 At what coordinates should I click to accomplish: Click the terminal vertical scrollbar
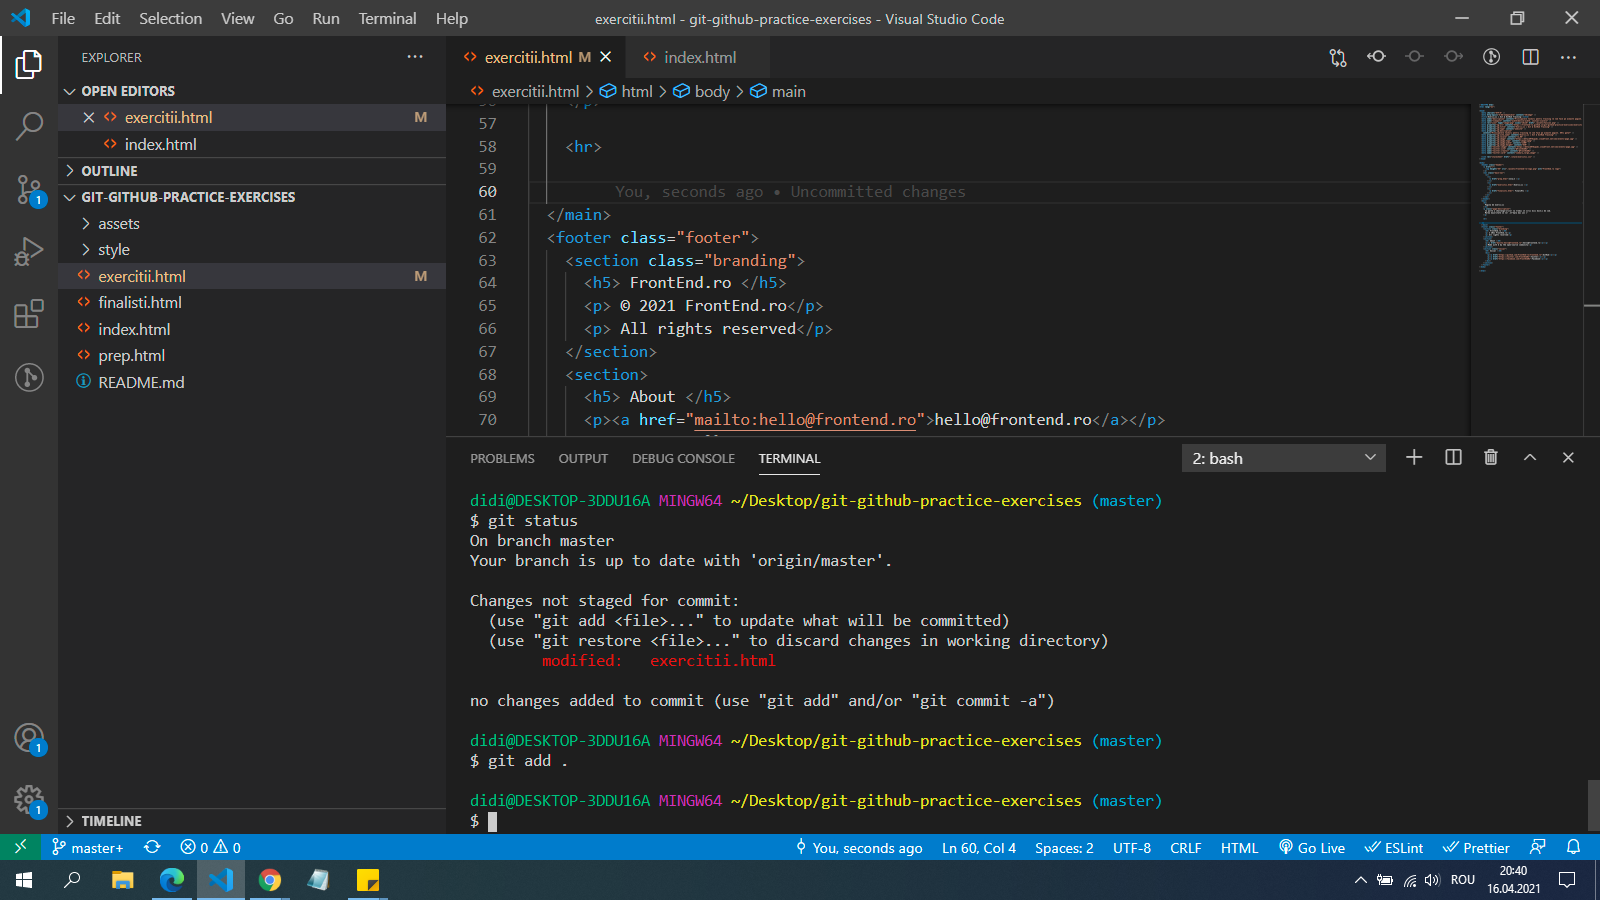pyautogui.click(x=1593, y=804)
